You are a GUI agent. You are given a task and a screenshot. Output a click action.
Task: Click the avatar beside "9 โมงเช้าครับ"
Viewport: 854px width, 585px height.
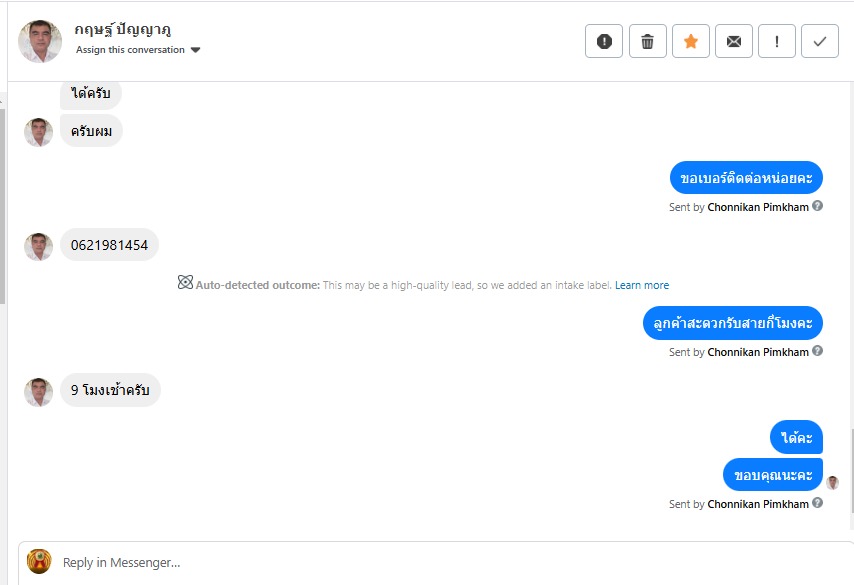point(39,391)
